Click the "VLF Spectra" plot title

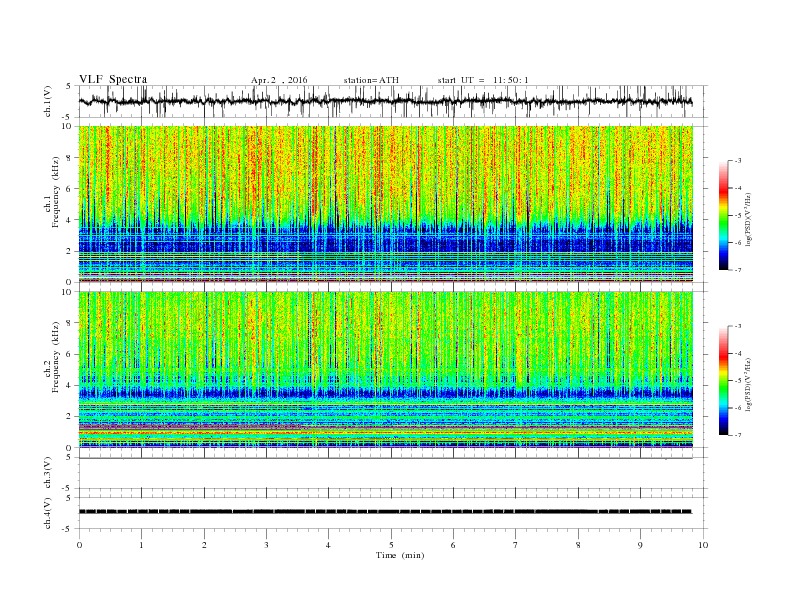pyautogui.click(x=113, y=79)
